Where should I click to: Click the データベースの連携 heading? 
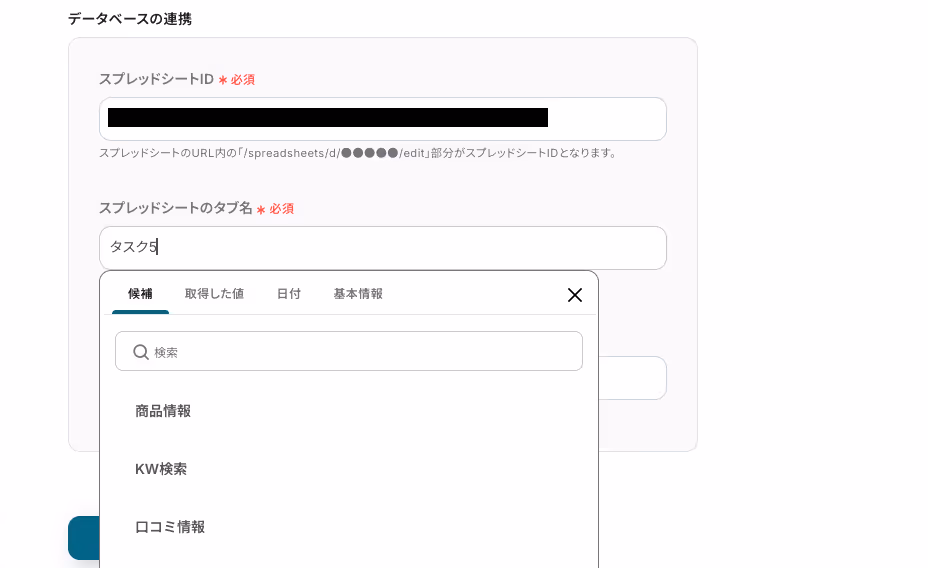[130, 19]
